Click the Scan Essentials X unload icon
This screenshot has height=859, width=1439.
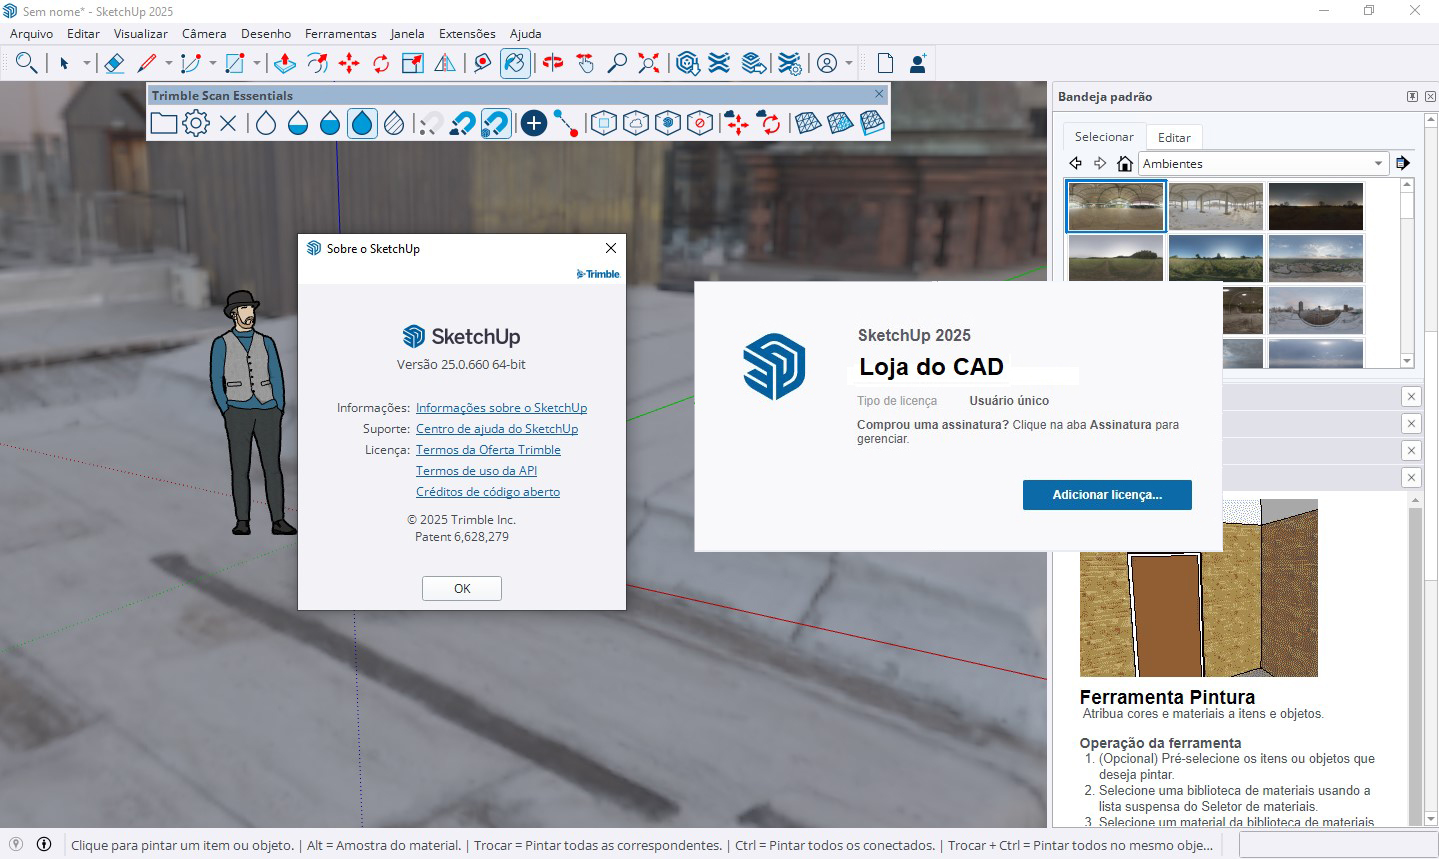coord(228,123)
